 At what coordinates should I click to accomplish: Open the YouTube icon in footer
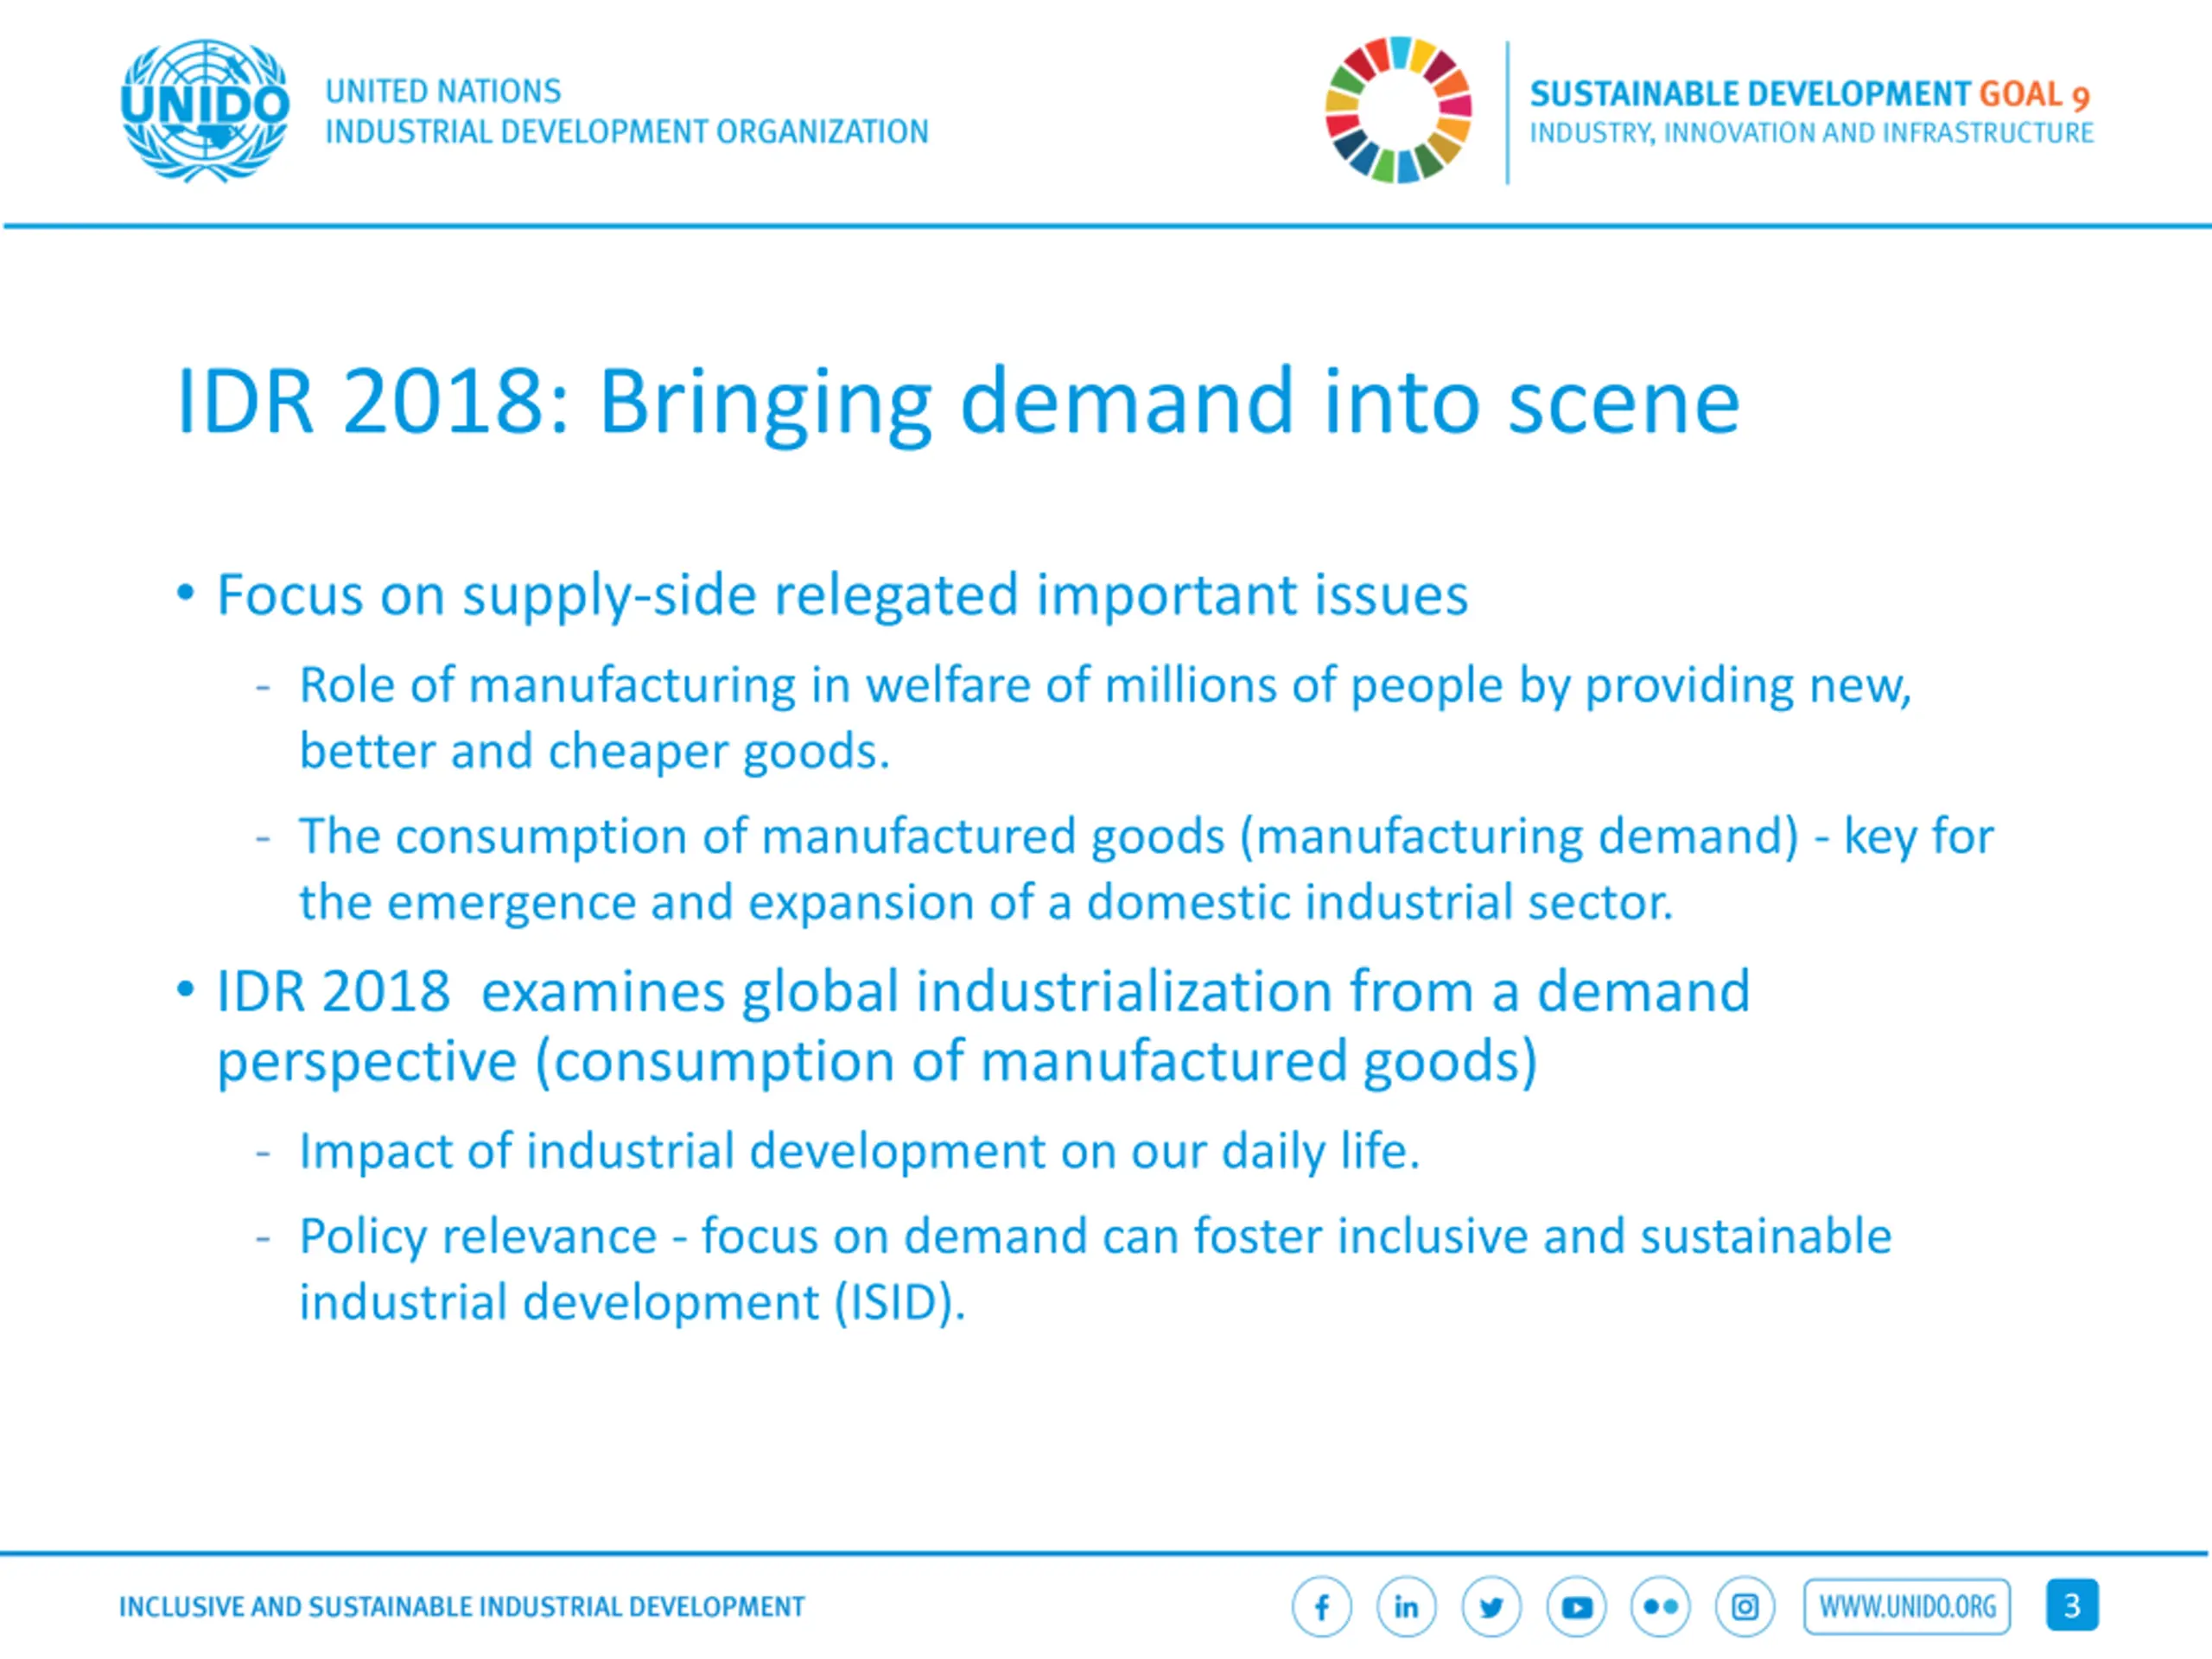tap(1576, 1607)
